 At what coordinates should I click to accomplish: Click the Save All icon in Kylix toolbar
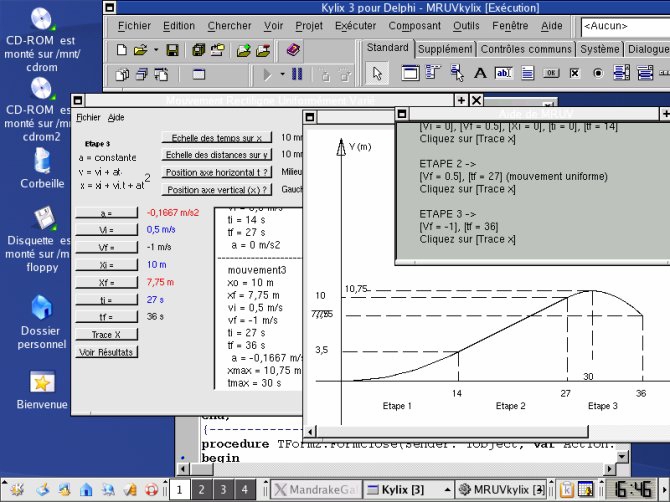[198, 50]
